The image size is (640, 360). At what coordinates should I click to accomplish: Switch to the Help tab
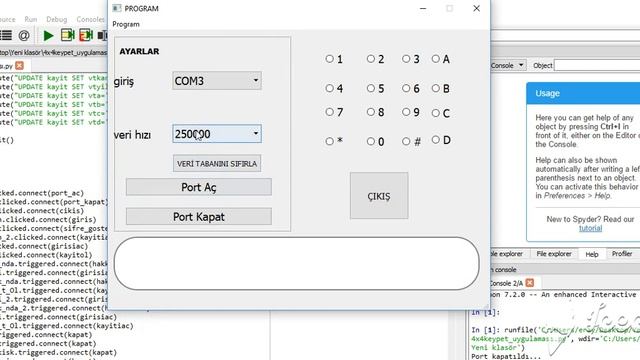[592, 254]
